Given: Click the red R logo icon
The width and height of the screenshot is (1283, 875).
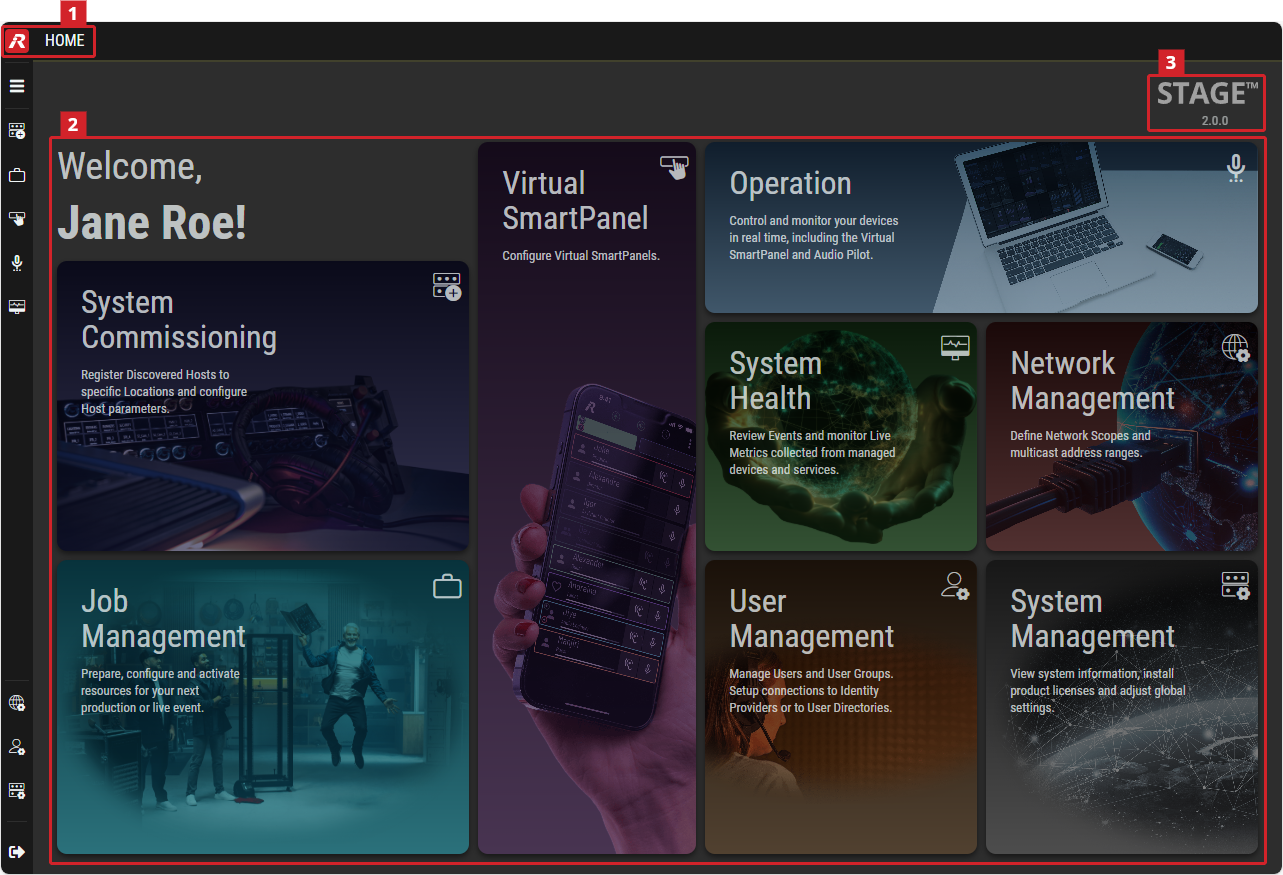Looking at the screenshot, I should pos(17,42).
